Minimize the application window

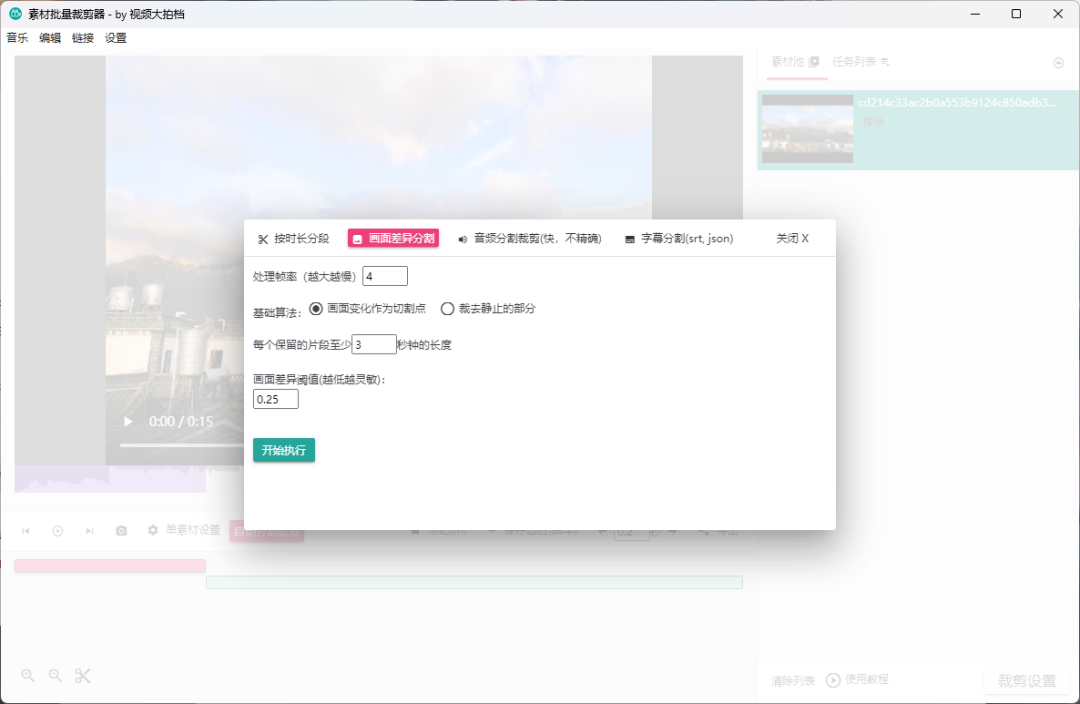pos(975,14)
